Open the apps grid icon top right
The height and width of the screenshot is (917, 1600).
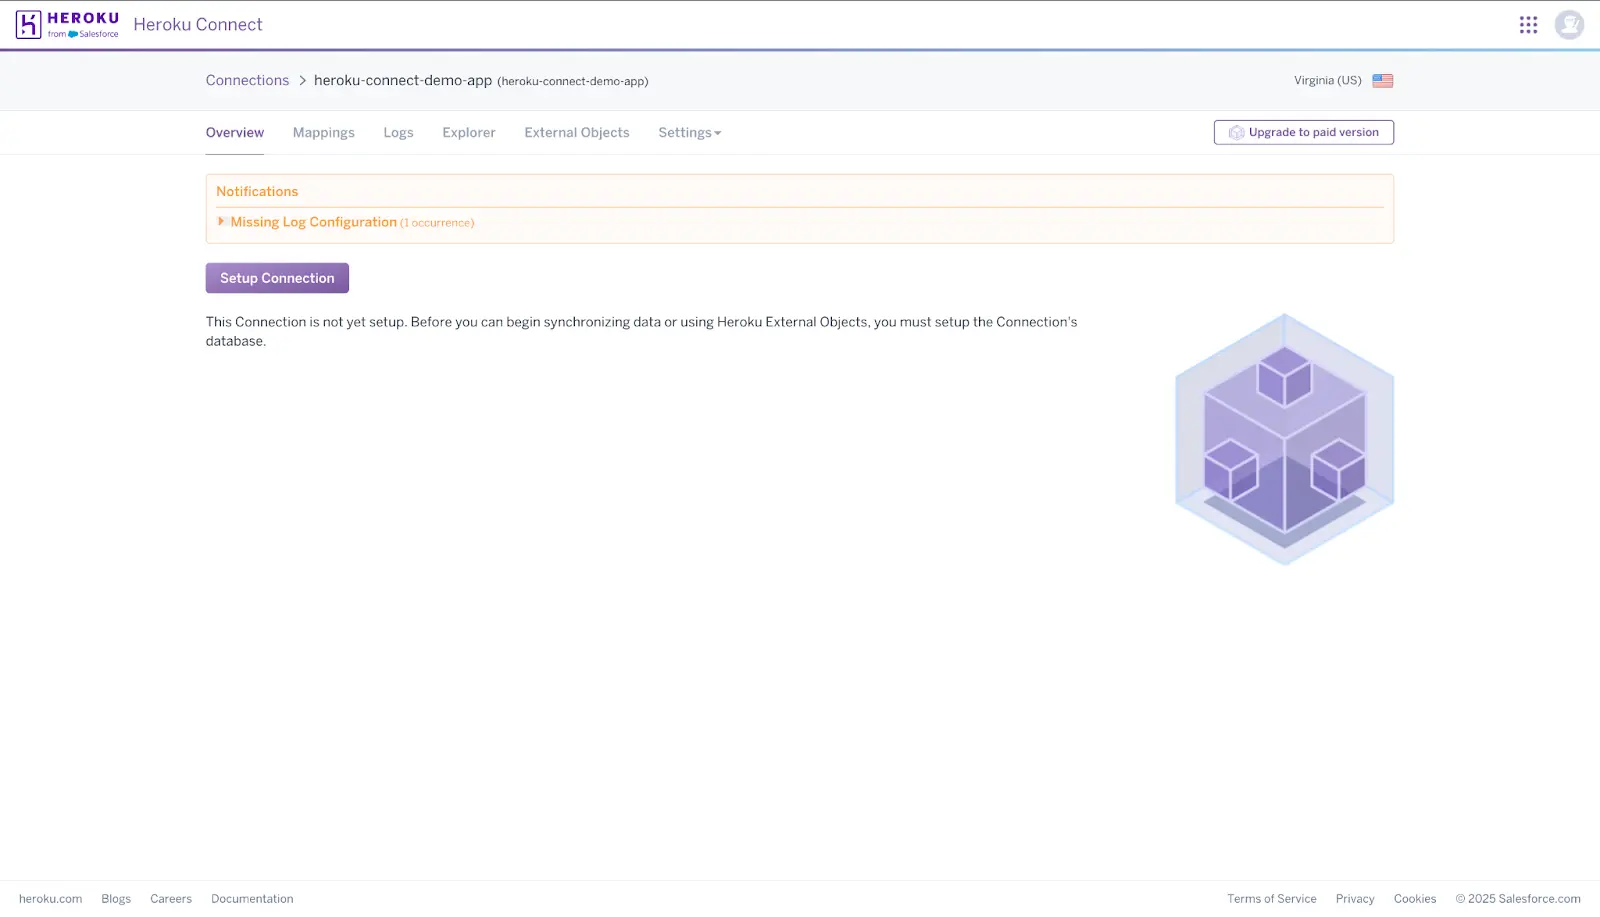pos(1528,24)
